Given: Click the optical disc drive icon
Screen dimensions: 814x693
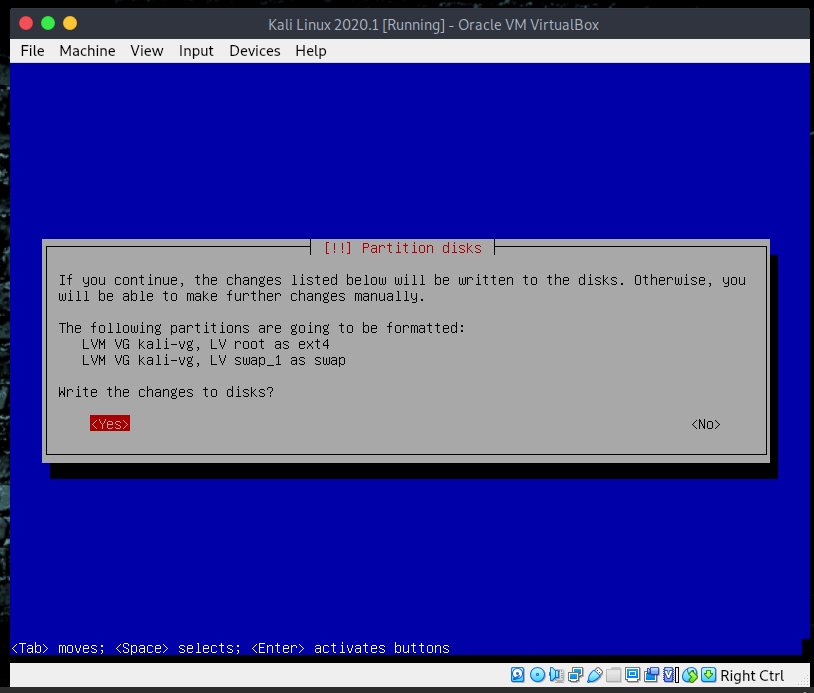Looking at the screenshot, I should (537, 675).
